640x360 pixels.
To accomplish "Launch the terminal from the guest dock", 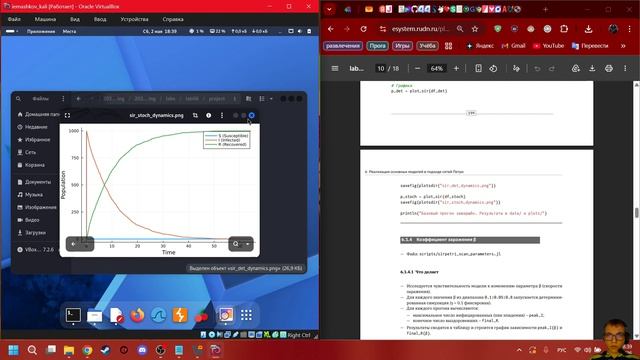I will 73,315.
